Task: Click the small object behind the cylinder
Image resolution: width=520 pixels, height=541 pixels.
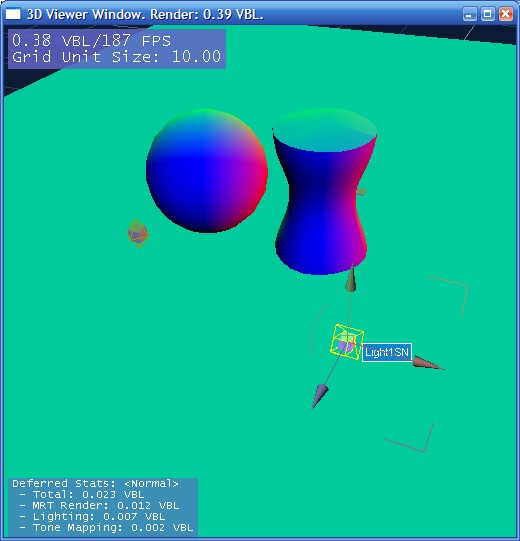Action: tap(361, 192)
